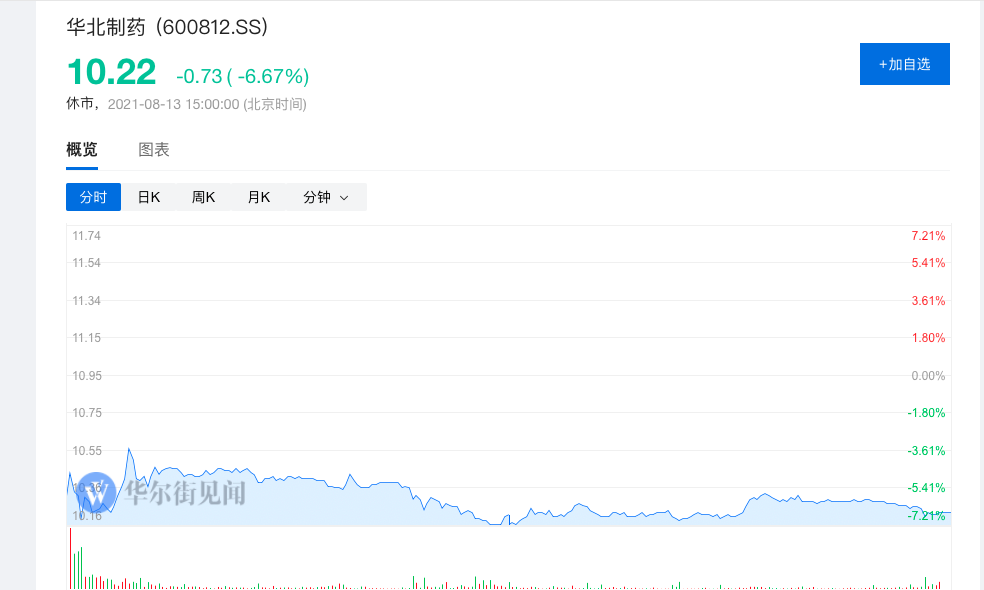The width and height of the screenshot is (984, 590).
Task: Select the 分时 chart view
Action: point(93,197)
